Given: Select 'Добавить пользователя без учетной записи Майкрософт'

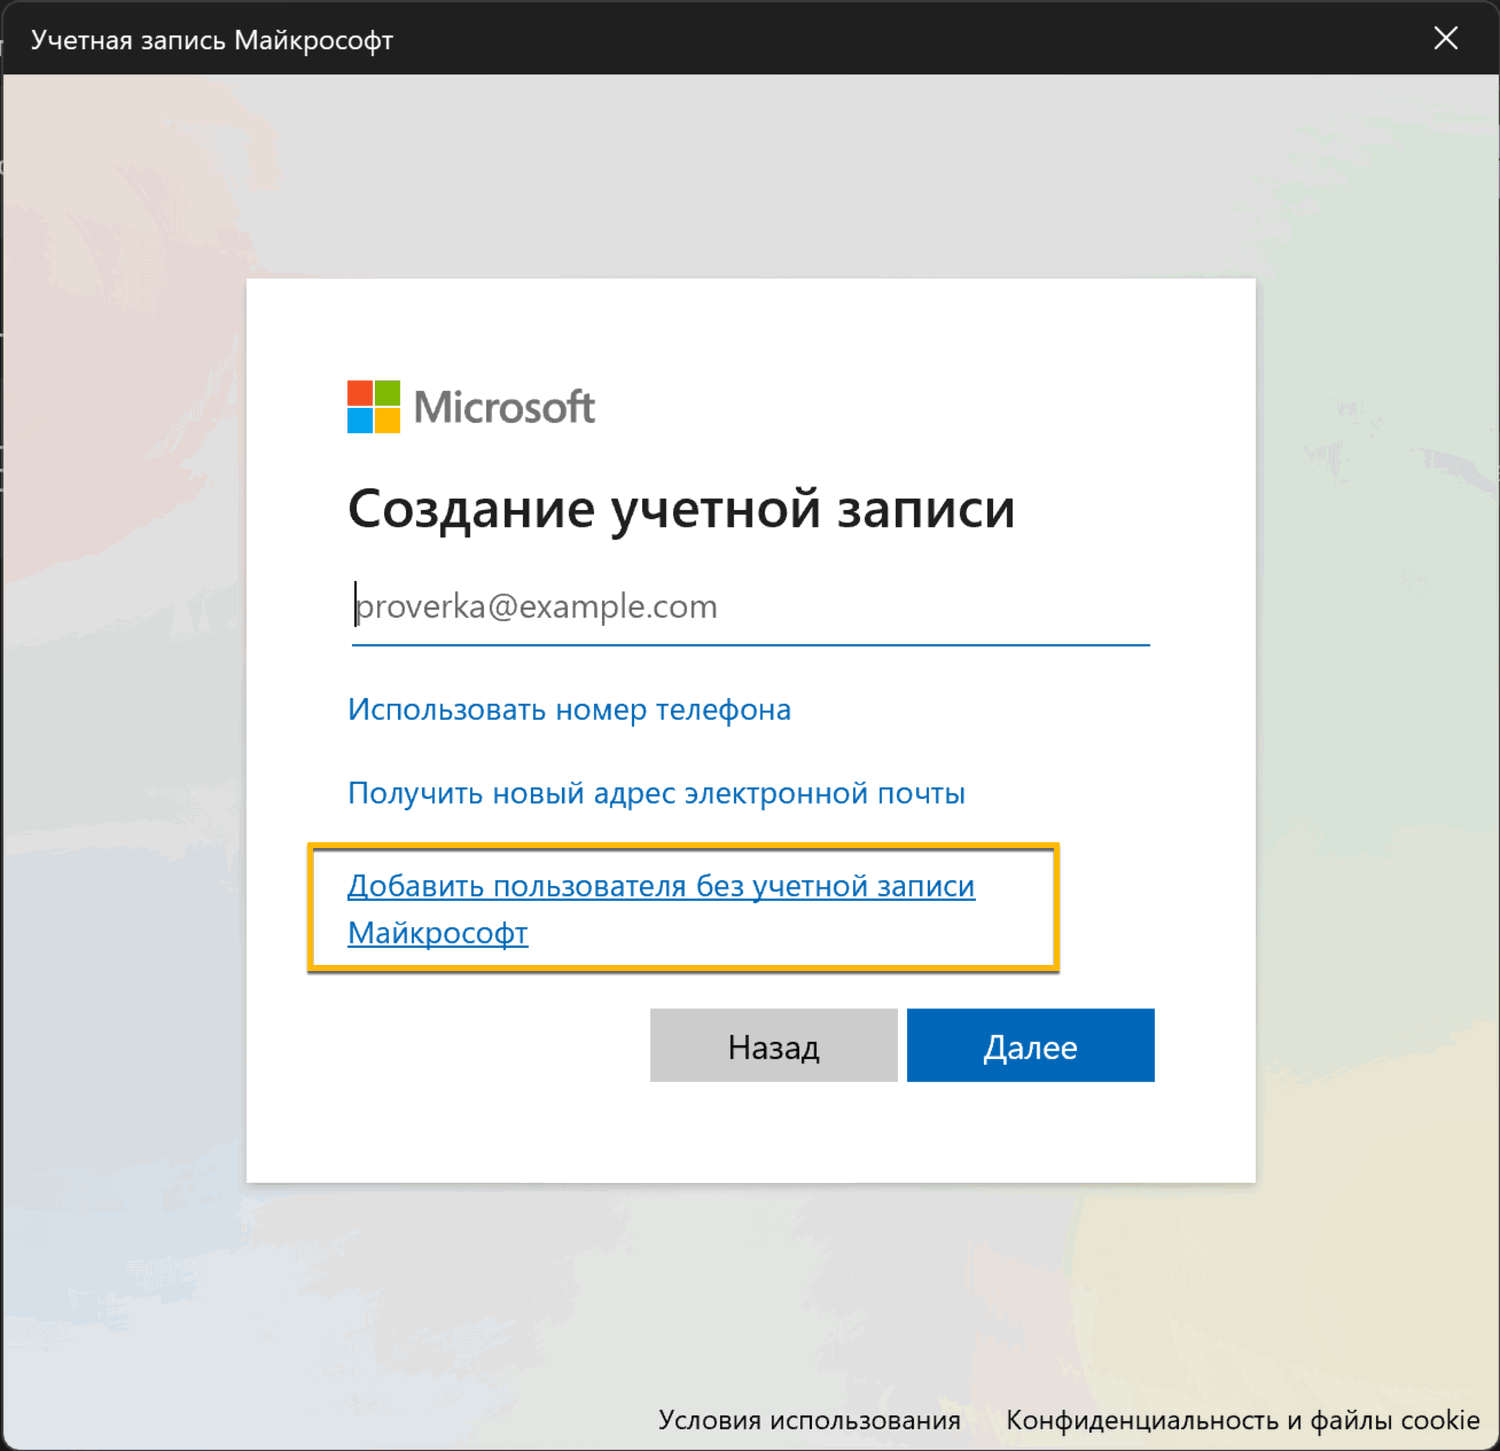Looking at the screenshot, I should (x=661, y=909).
